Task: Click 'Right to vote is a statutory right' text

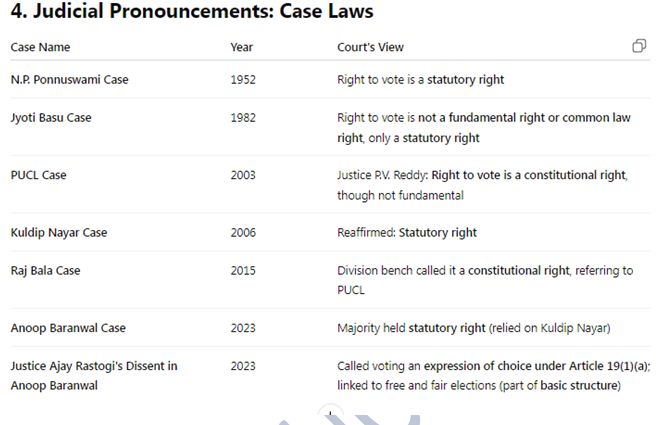Action: (420, 80)
